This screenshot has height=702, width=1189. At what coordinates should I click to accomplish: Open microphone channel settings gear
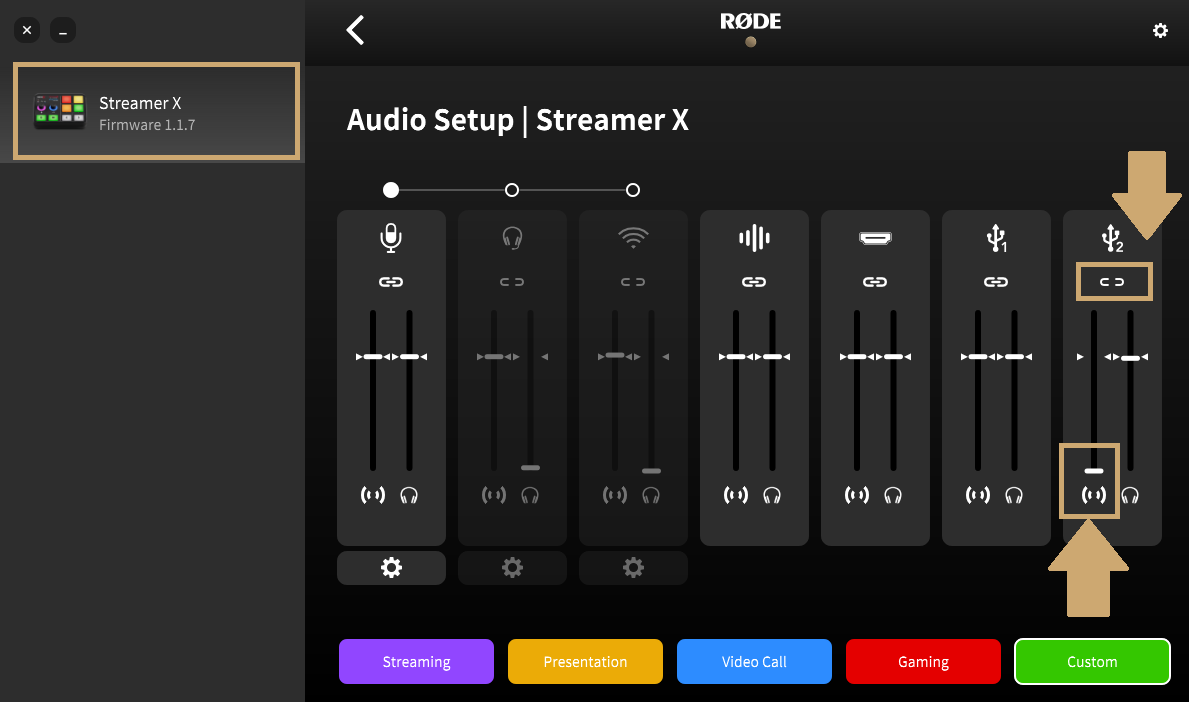[391, 568]
